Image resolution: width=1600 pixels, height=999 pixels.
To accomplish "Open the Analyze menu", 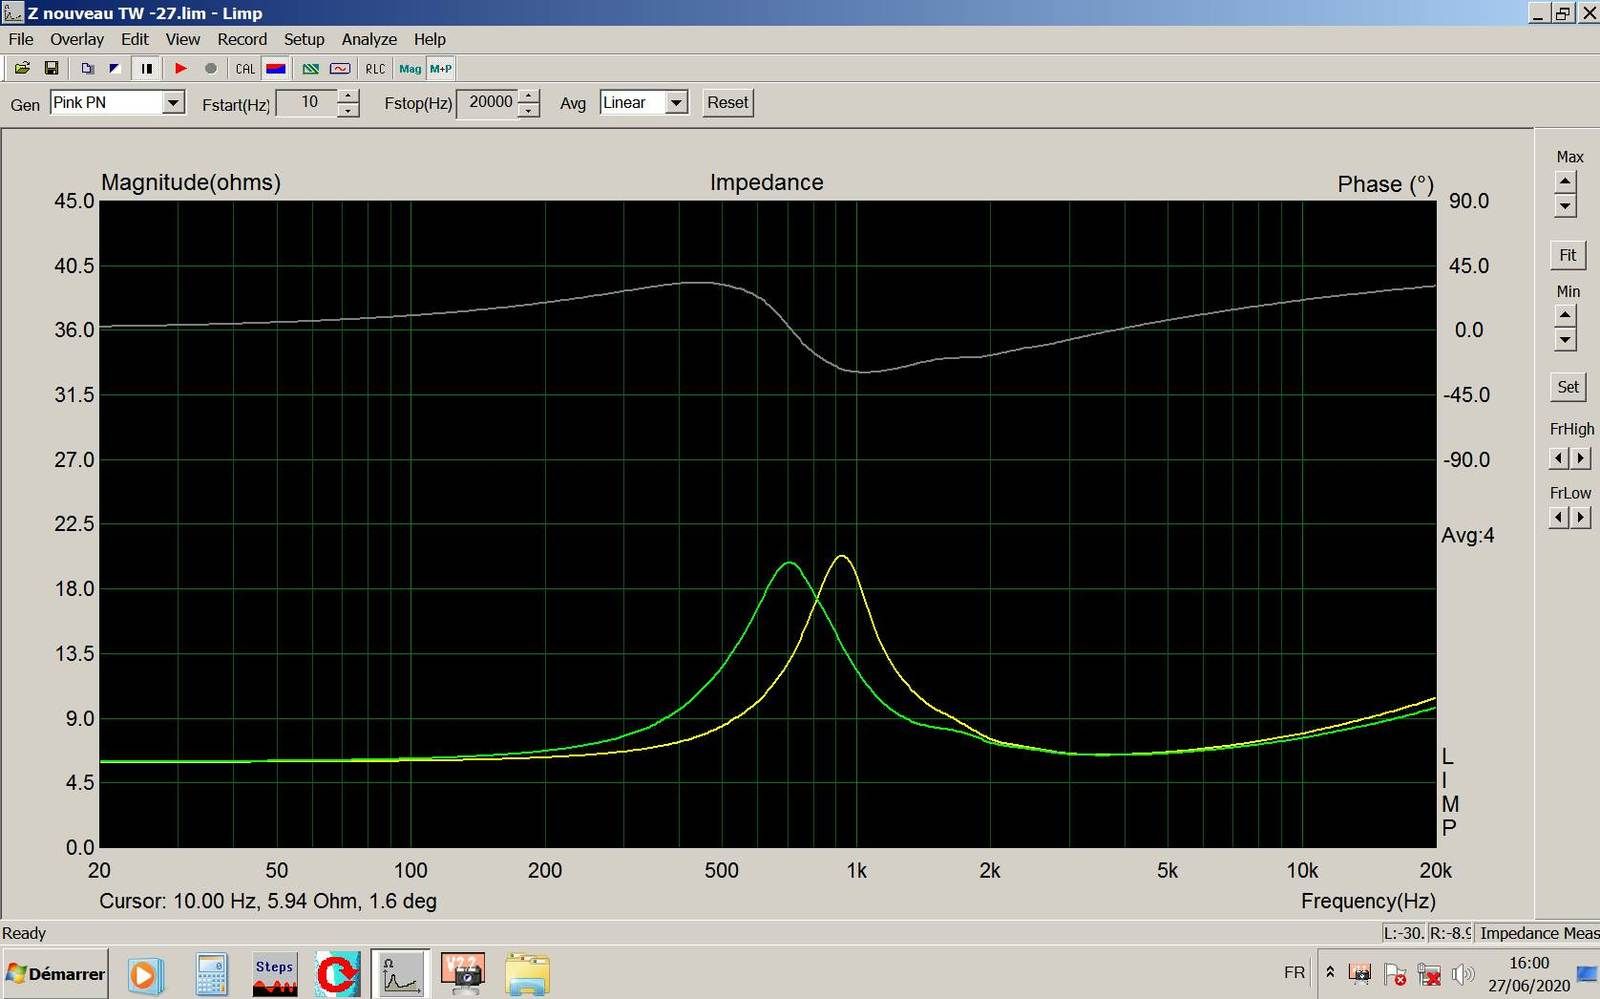I will (x=369, y=39).
